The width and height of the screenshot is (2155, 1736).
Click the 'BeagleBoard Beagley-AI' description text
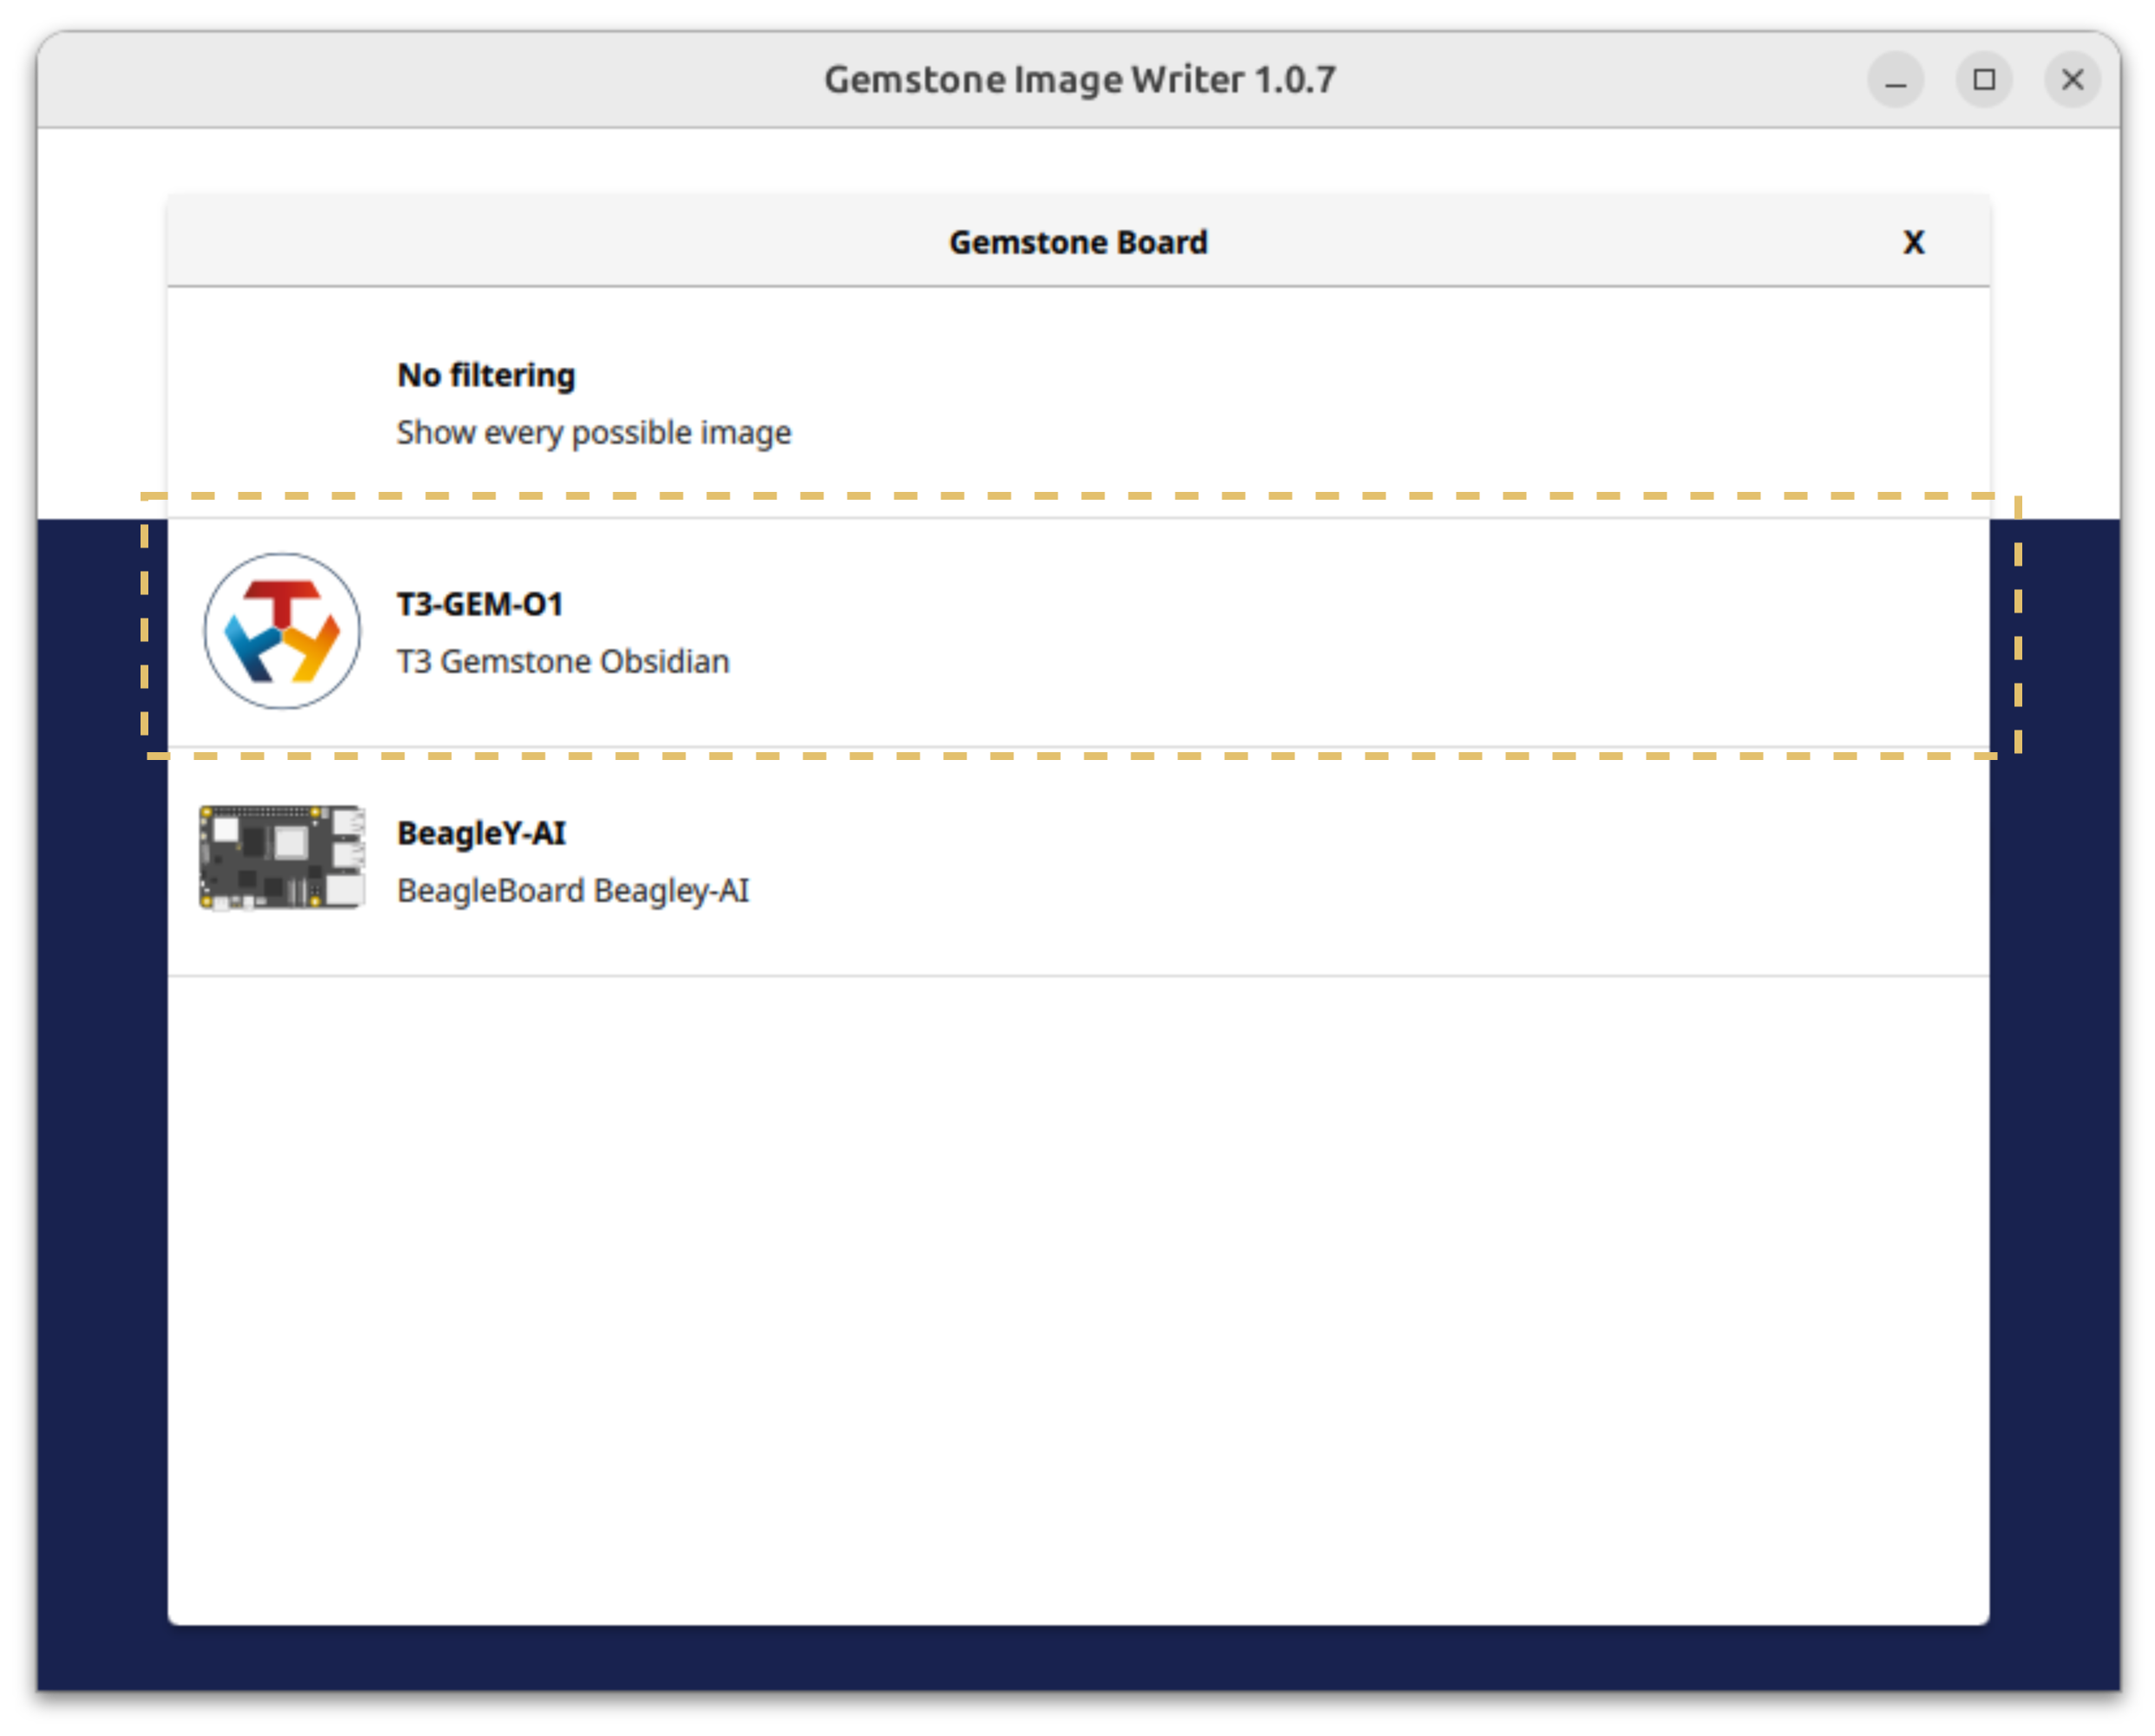[573, 891]
